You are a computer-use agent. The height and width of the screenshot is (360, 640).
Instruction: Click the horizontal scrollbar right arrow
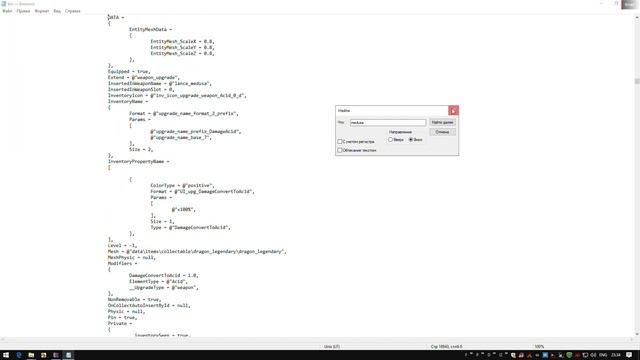631,340
